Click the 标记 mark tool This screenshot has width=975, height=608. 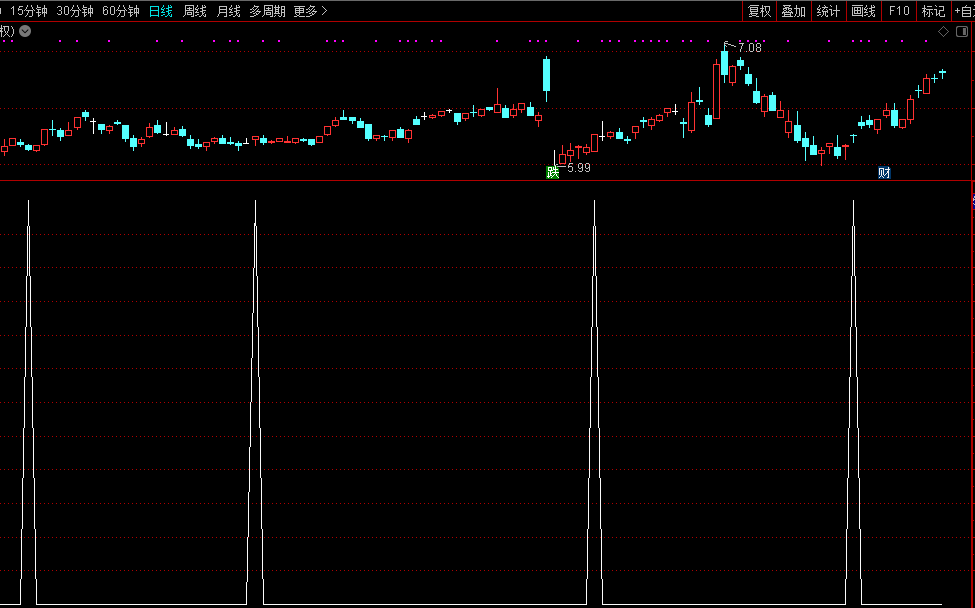point(933,11)
